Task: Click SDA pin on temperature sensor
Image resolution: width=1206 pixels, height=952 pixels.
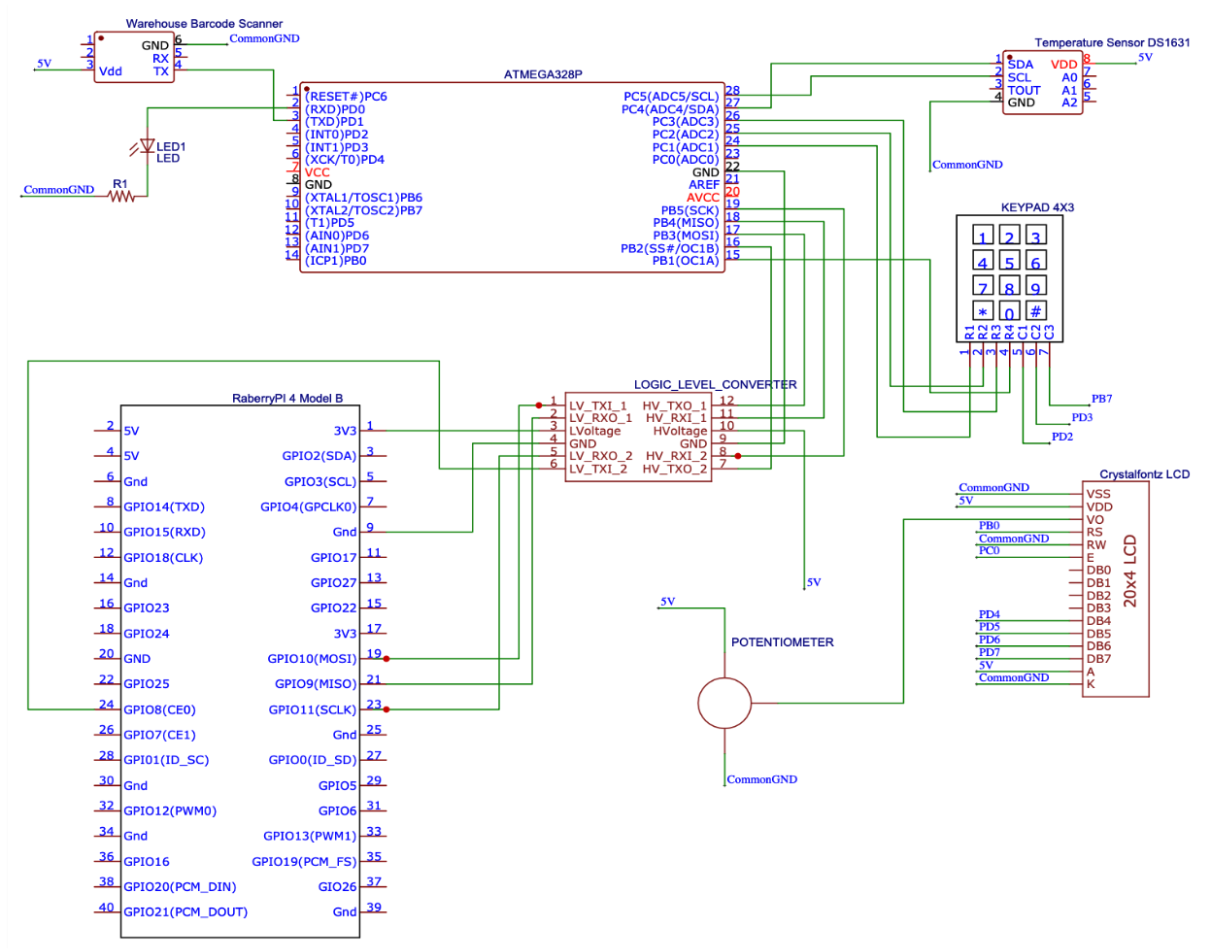Action: tap(1020, 63)
